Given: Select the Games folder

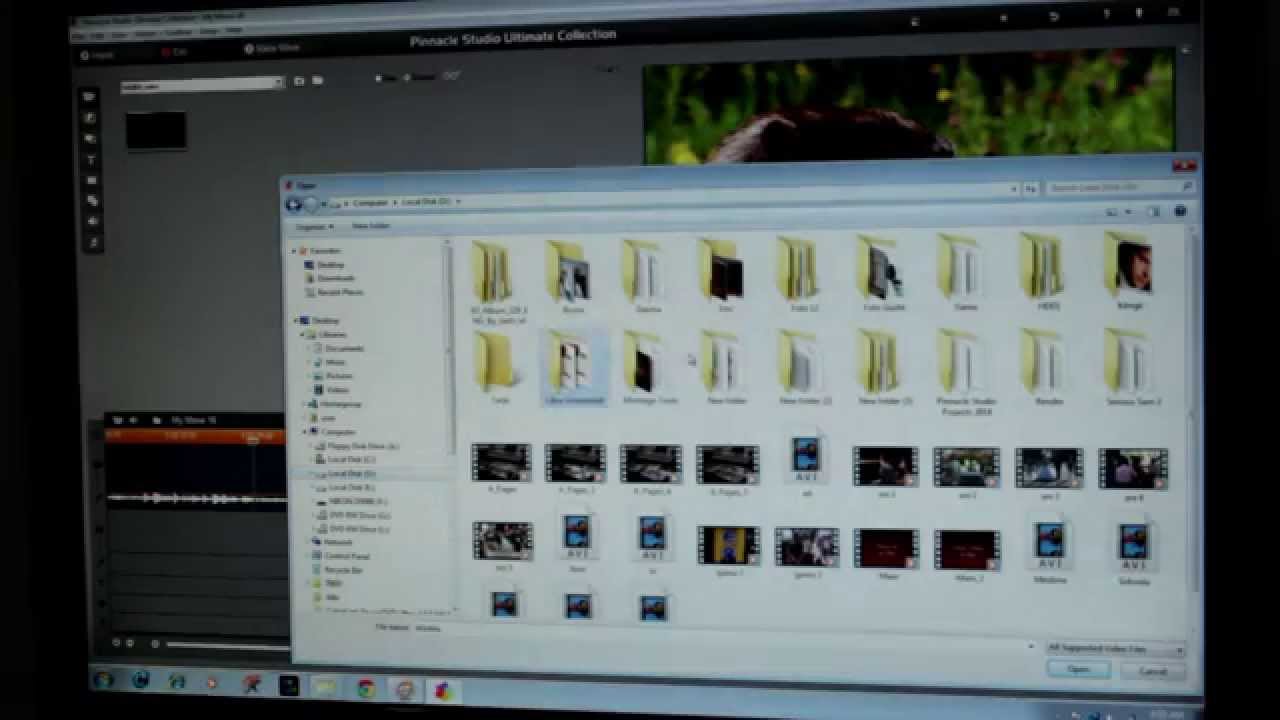Looking at the screenshot, I should (x=965, y=274).
